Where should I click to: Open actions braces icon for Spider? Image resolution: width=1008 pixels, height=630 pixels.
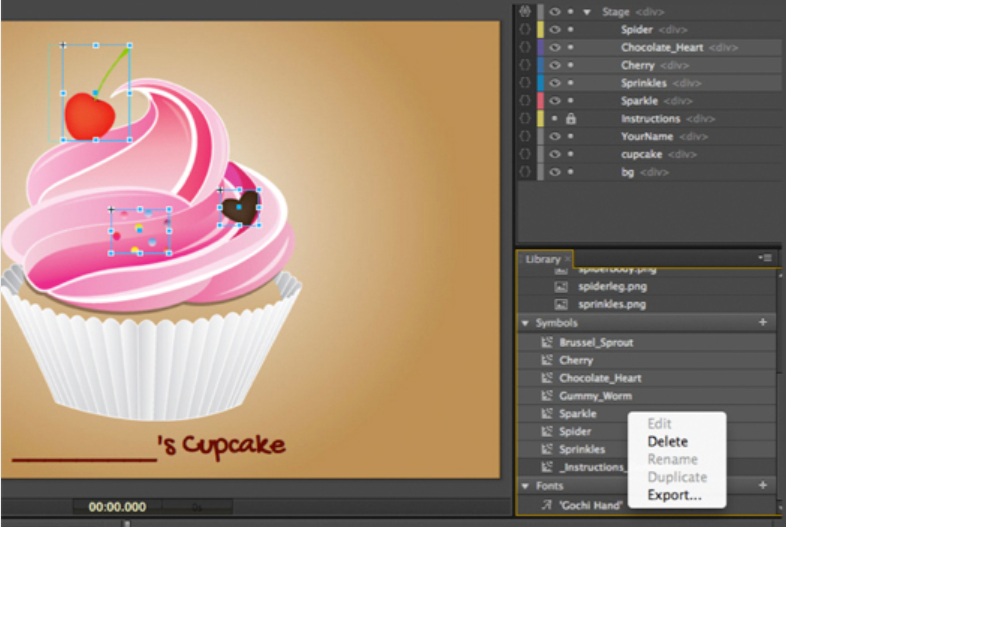click(x=524, y=30)
